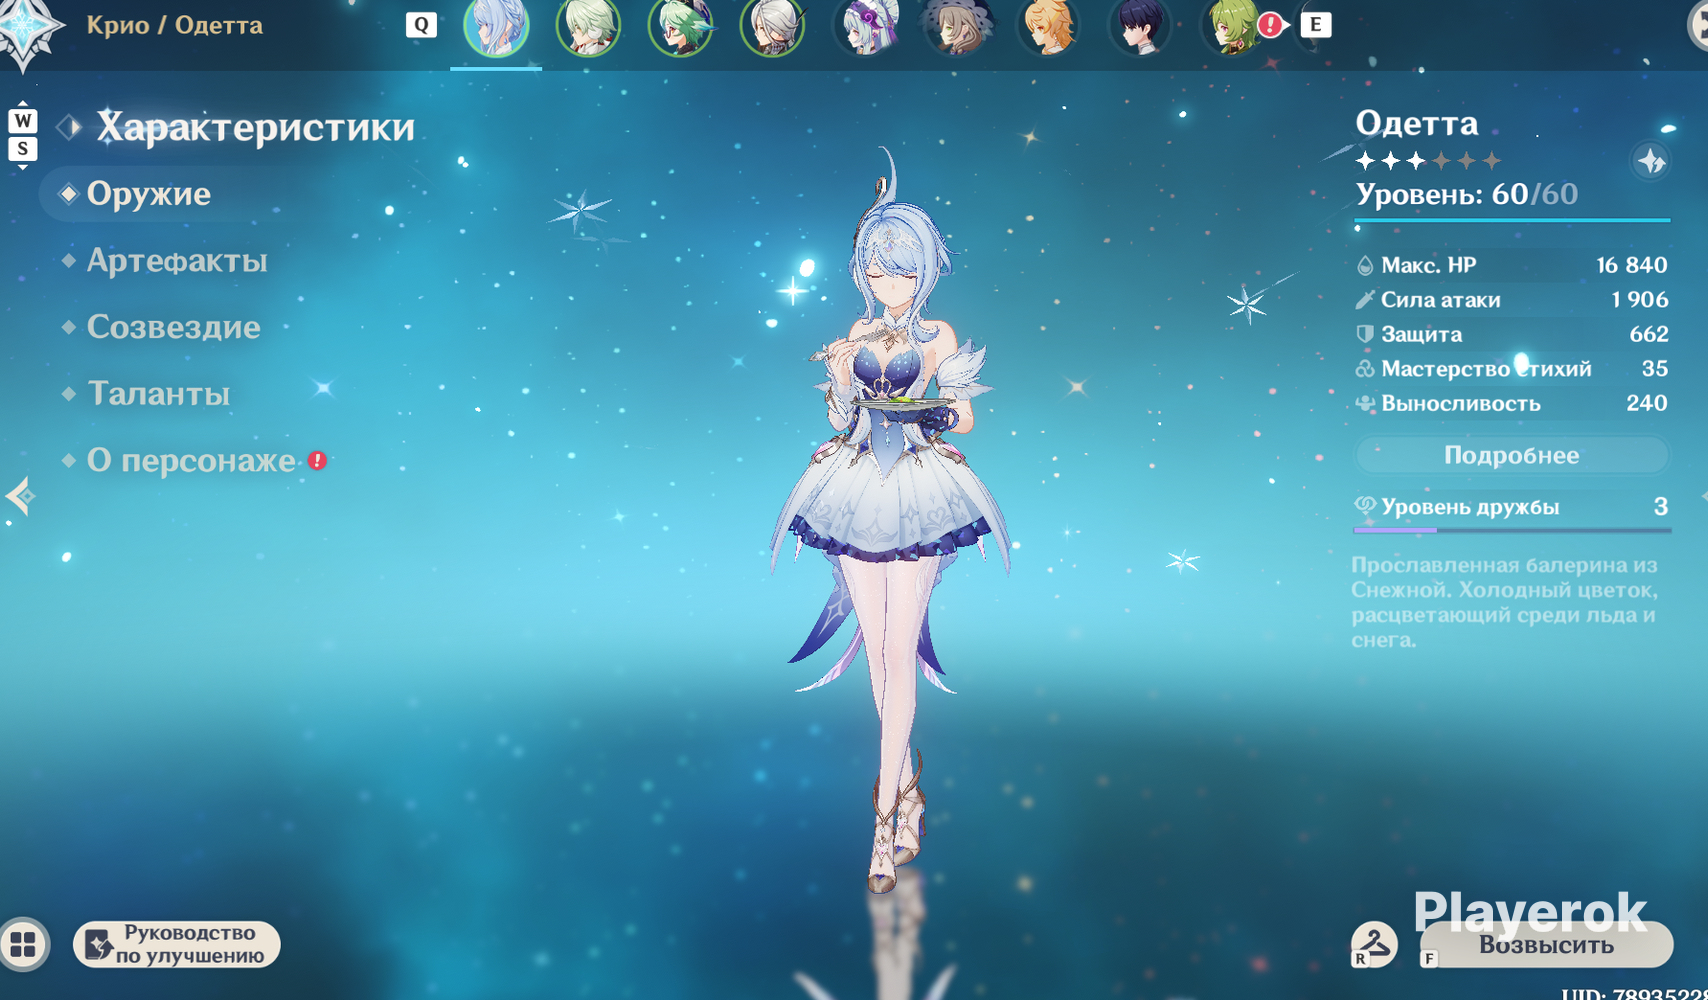The height and width of the screenshot is (1000, 1708).
Task: Select the elemental mastery value 35
Action: (1655, 369)
